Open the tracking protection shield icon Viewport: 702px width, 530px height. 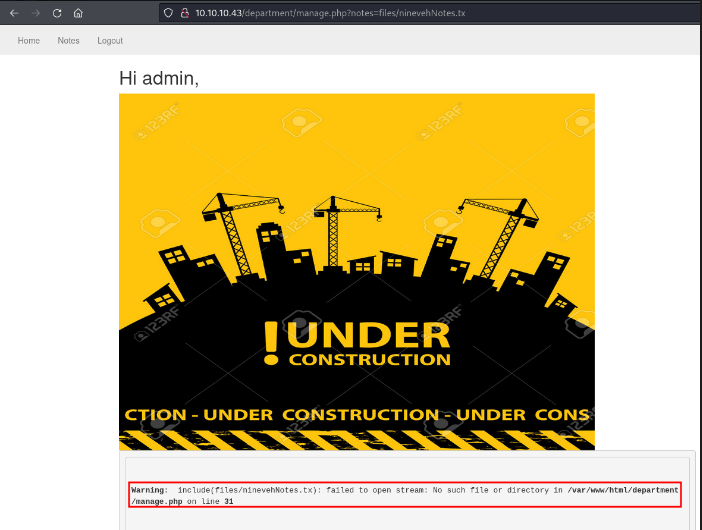pyautogui.click(x=169, y=13)
